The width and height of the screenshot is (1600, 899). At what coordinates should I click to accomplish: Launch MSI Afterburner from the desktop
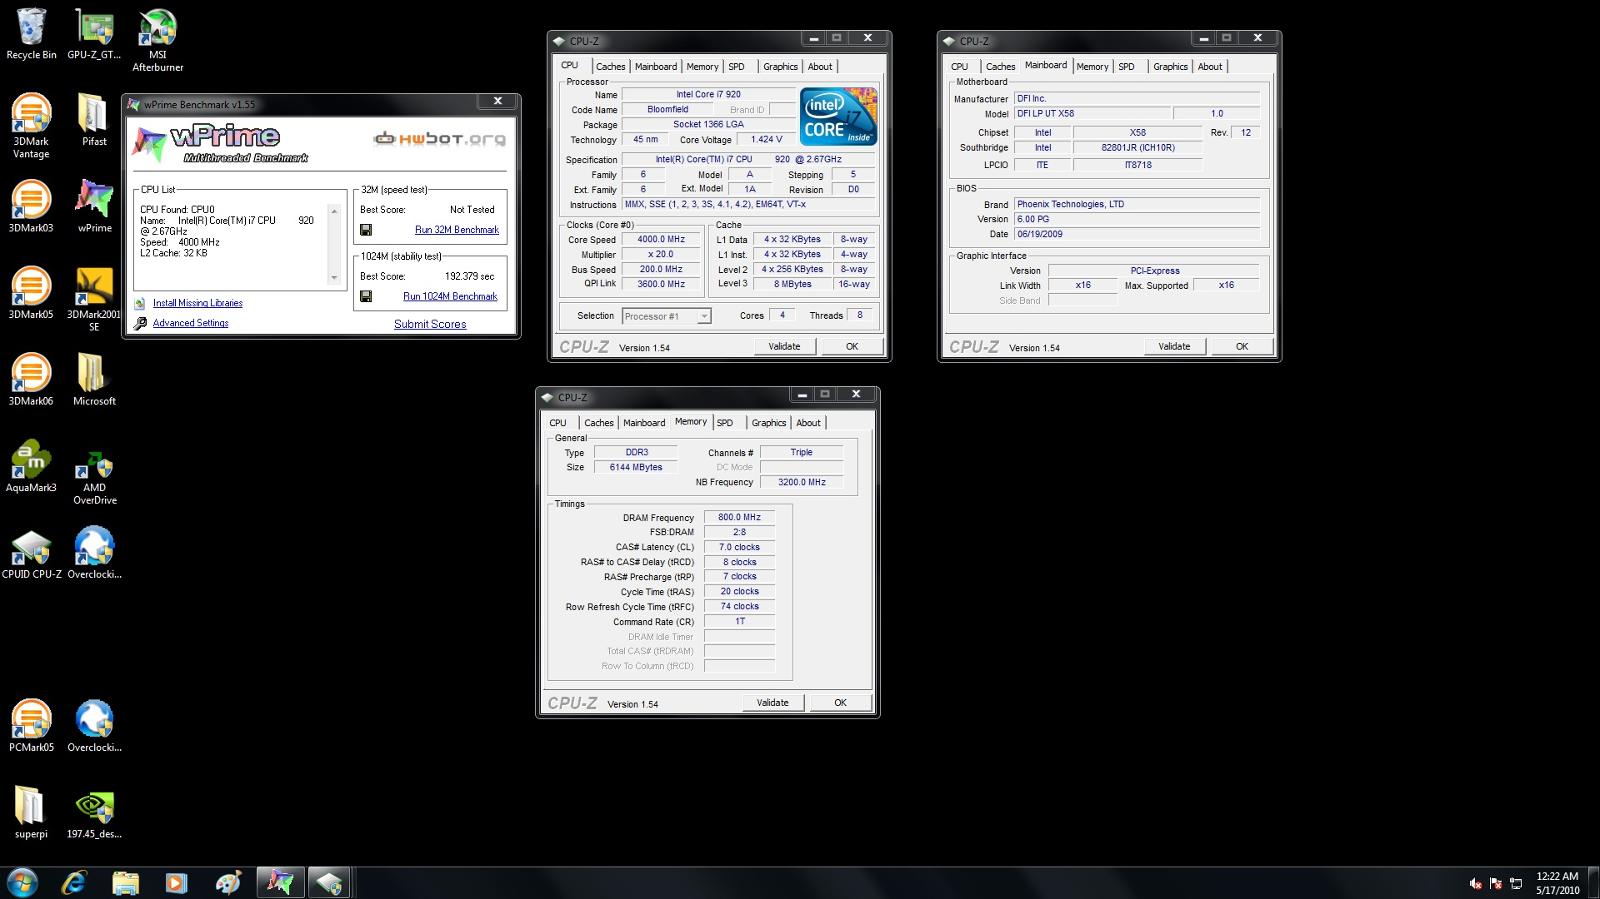[x=158, y=41]
